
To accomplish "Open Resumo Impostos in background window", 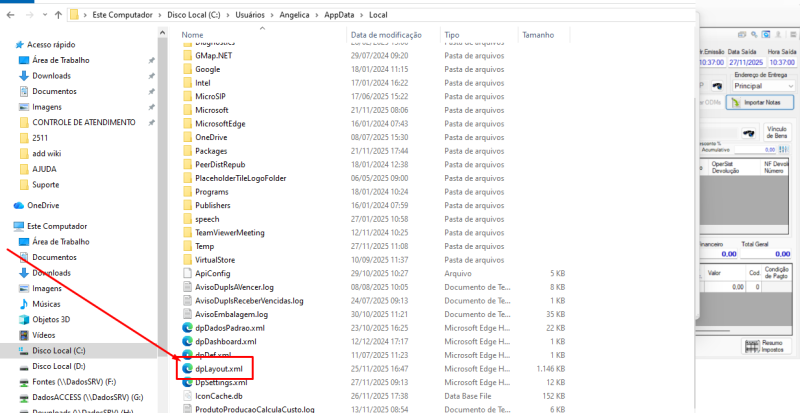I will click(x=766, y=347).
